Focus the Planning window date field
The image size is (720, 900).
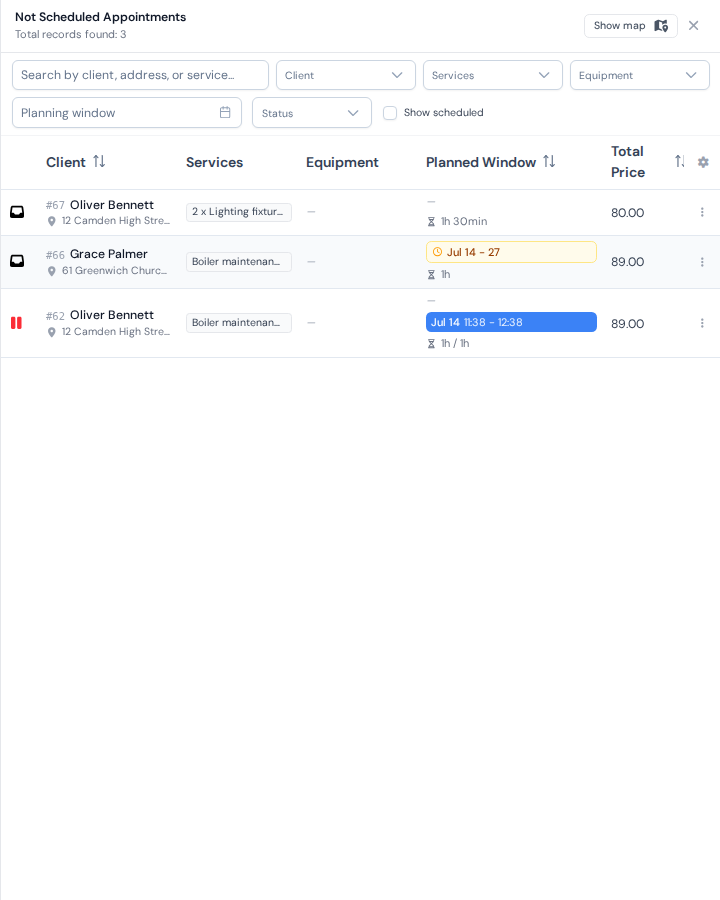pos(127,112)
